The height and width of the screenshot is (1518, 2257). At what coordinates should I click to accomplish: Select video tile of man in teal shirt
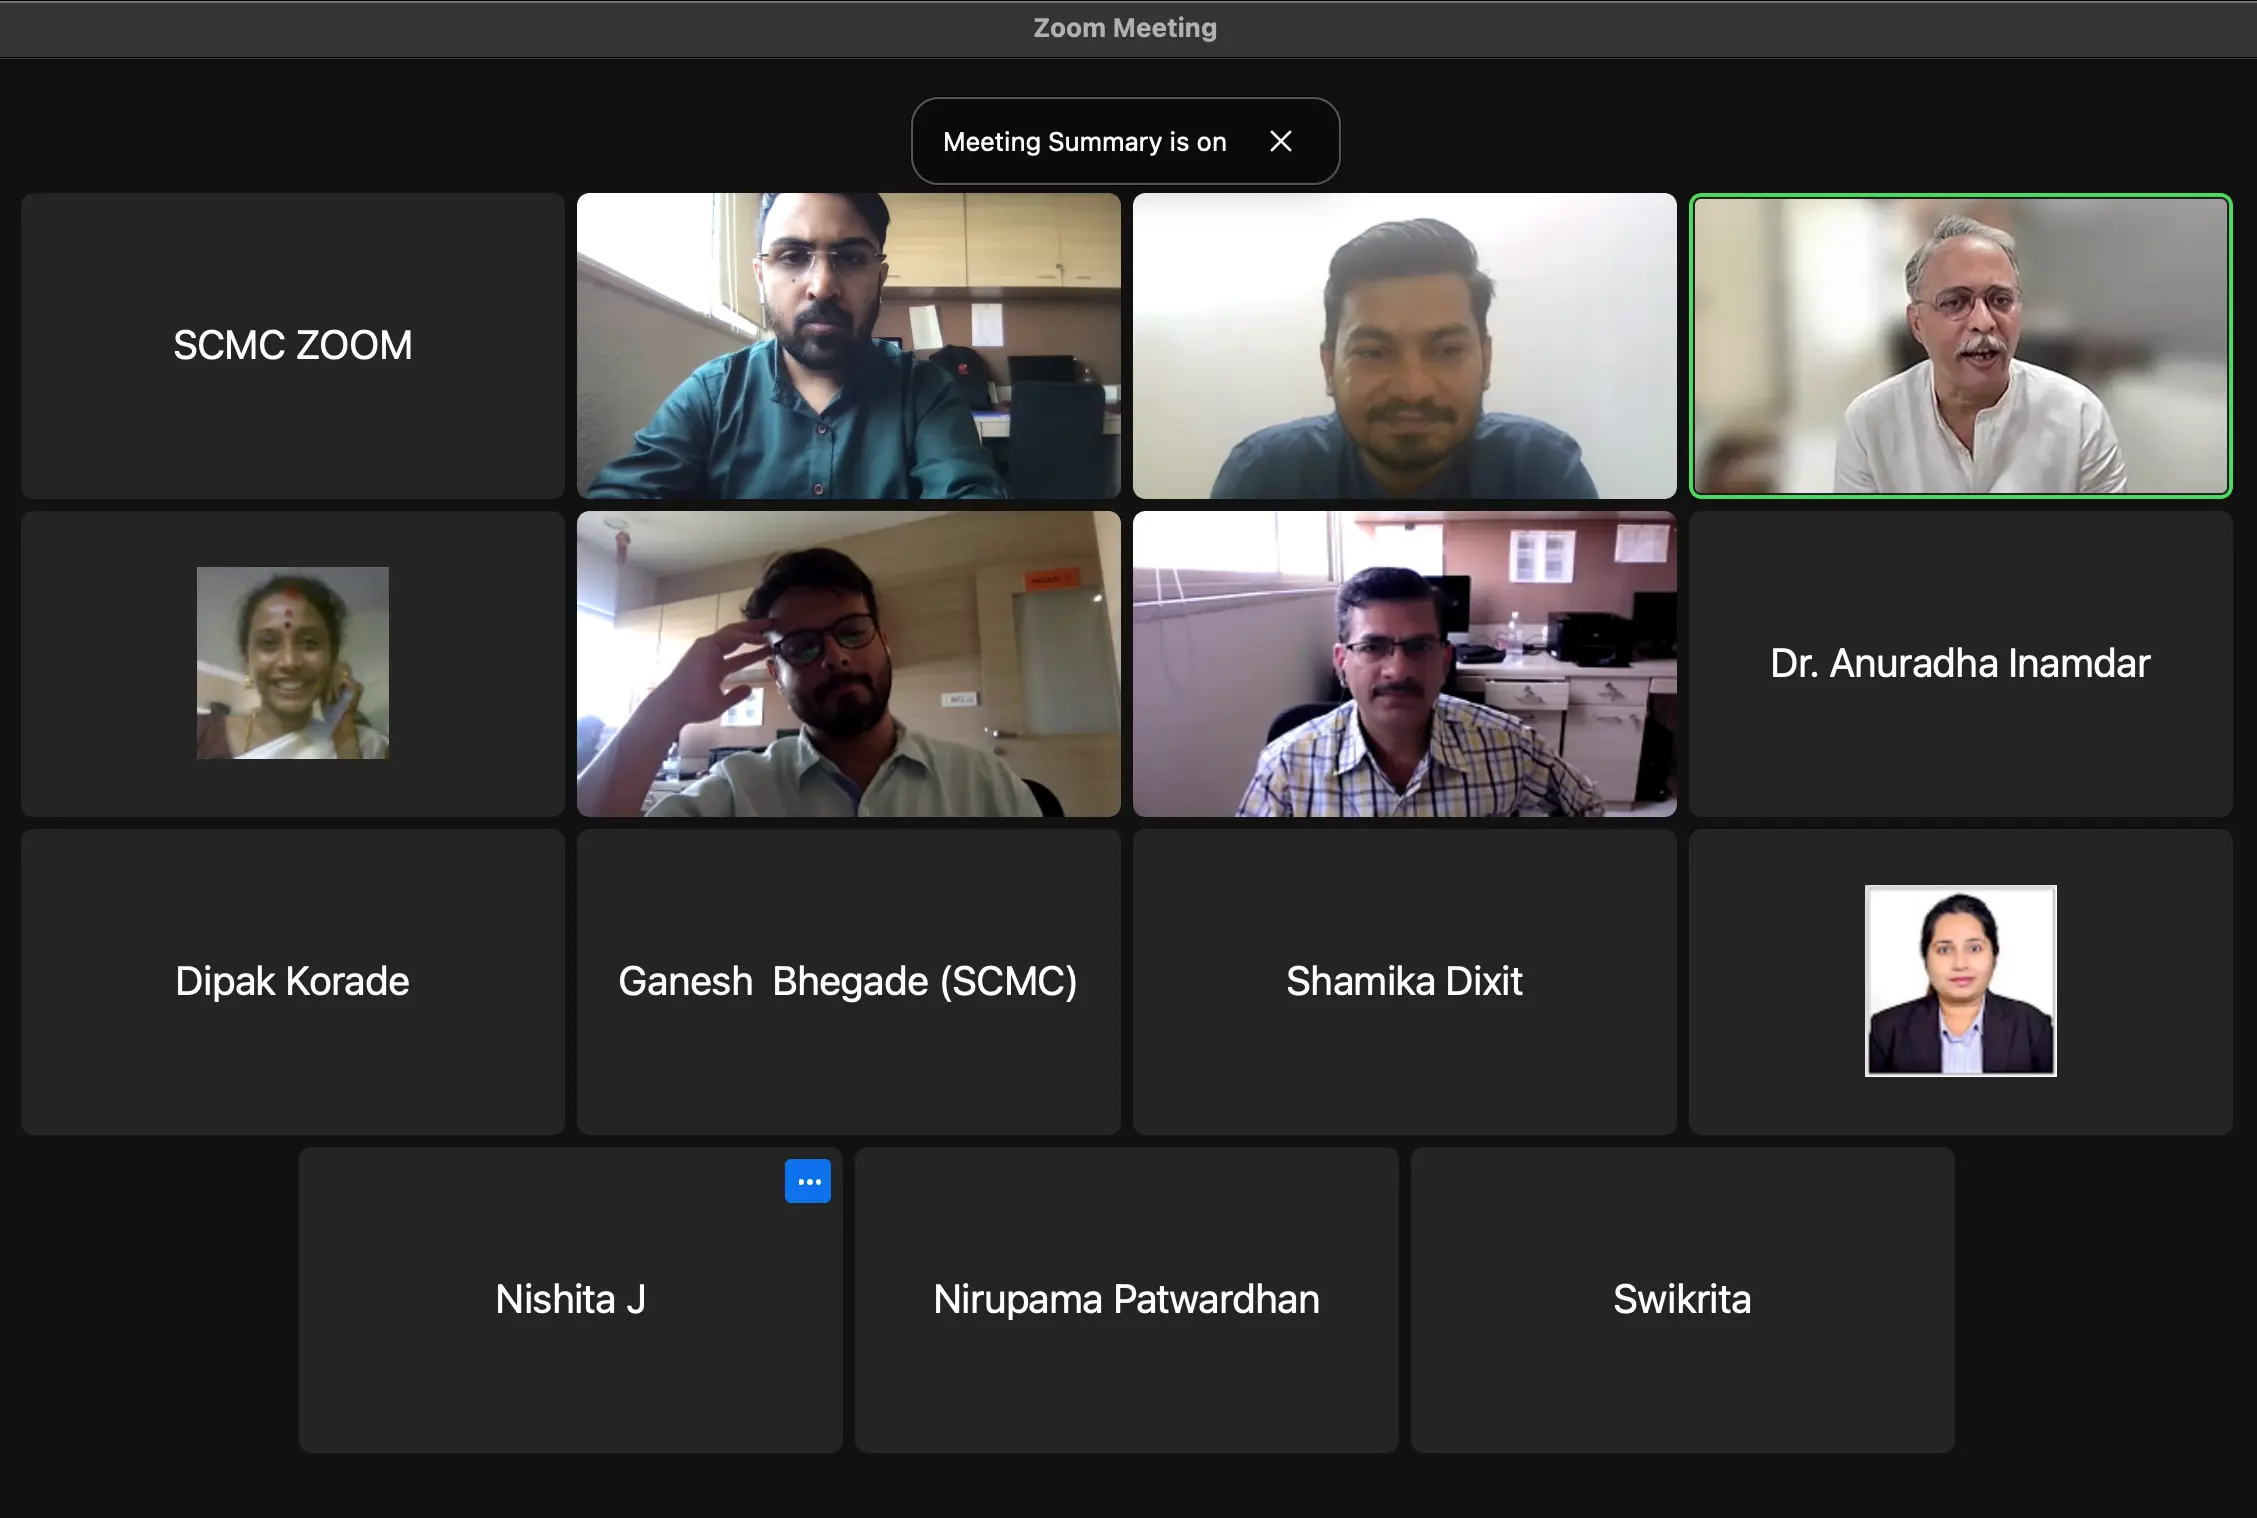848,345
